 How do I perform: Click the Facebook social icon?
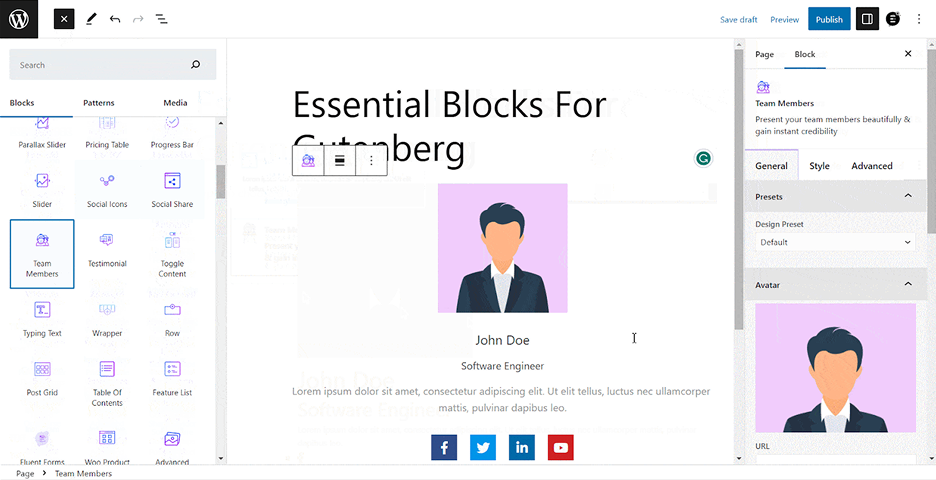444,448
